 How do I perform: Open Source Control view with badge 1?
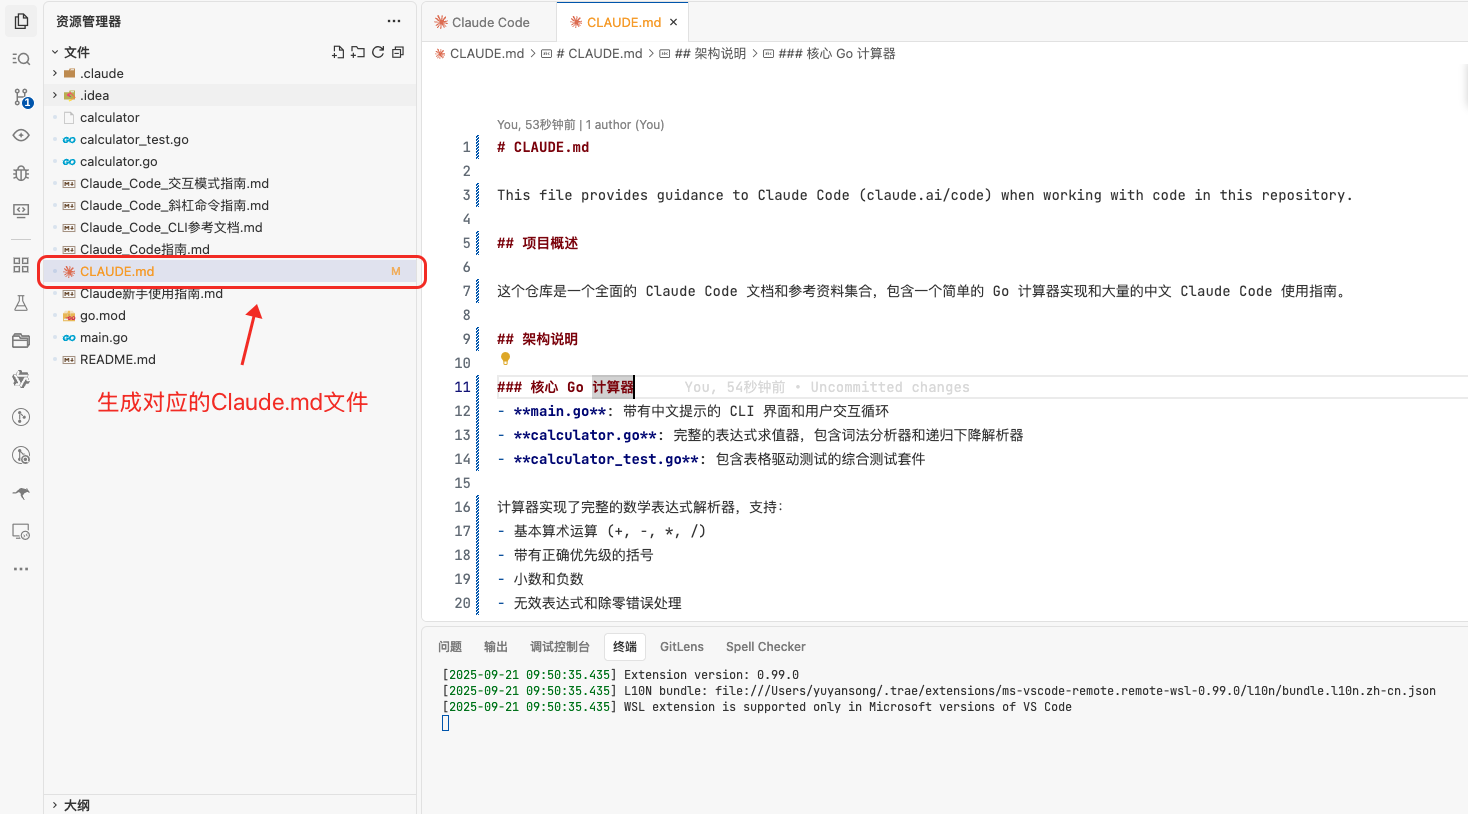click(x=21, y=97)
